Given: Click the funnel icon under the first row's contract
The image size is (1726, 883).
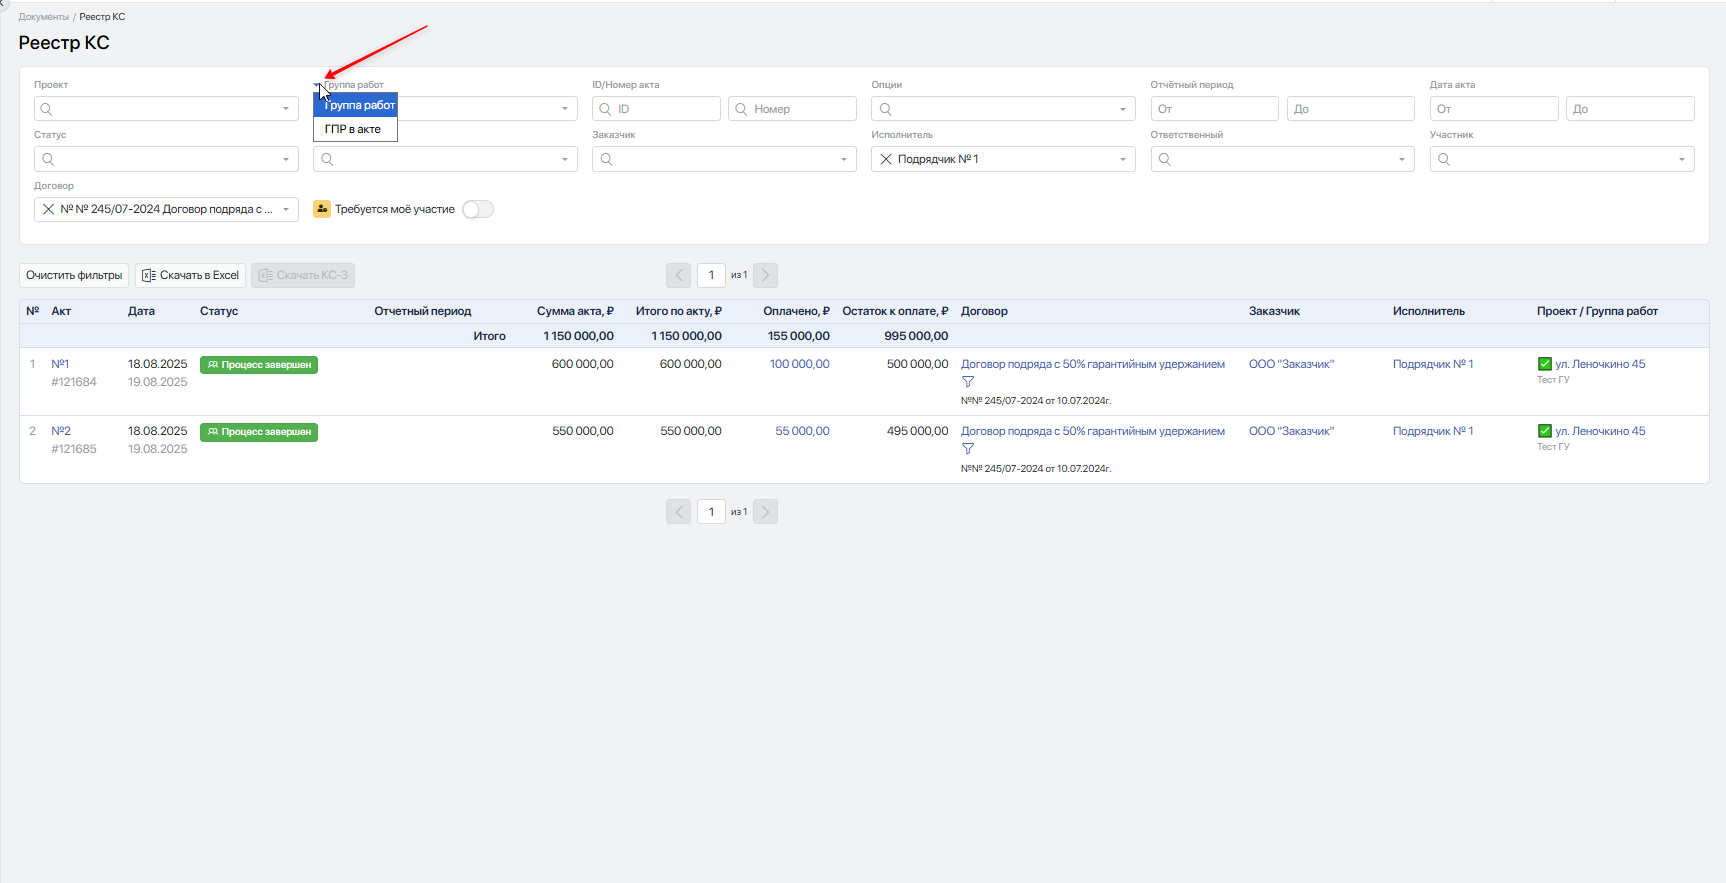Looking at the screenshot, I should click(967, 382).
